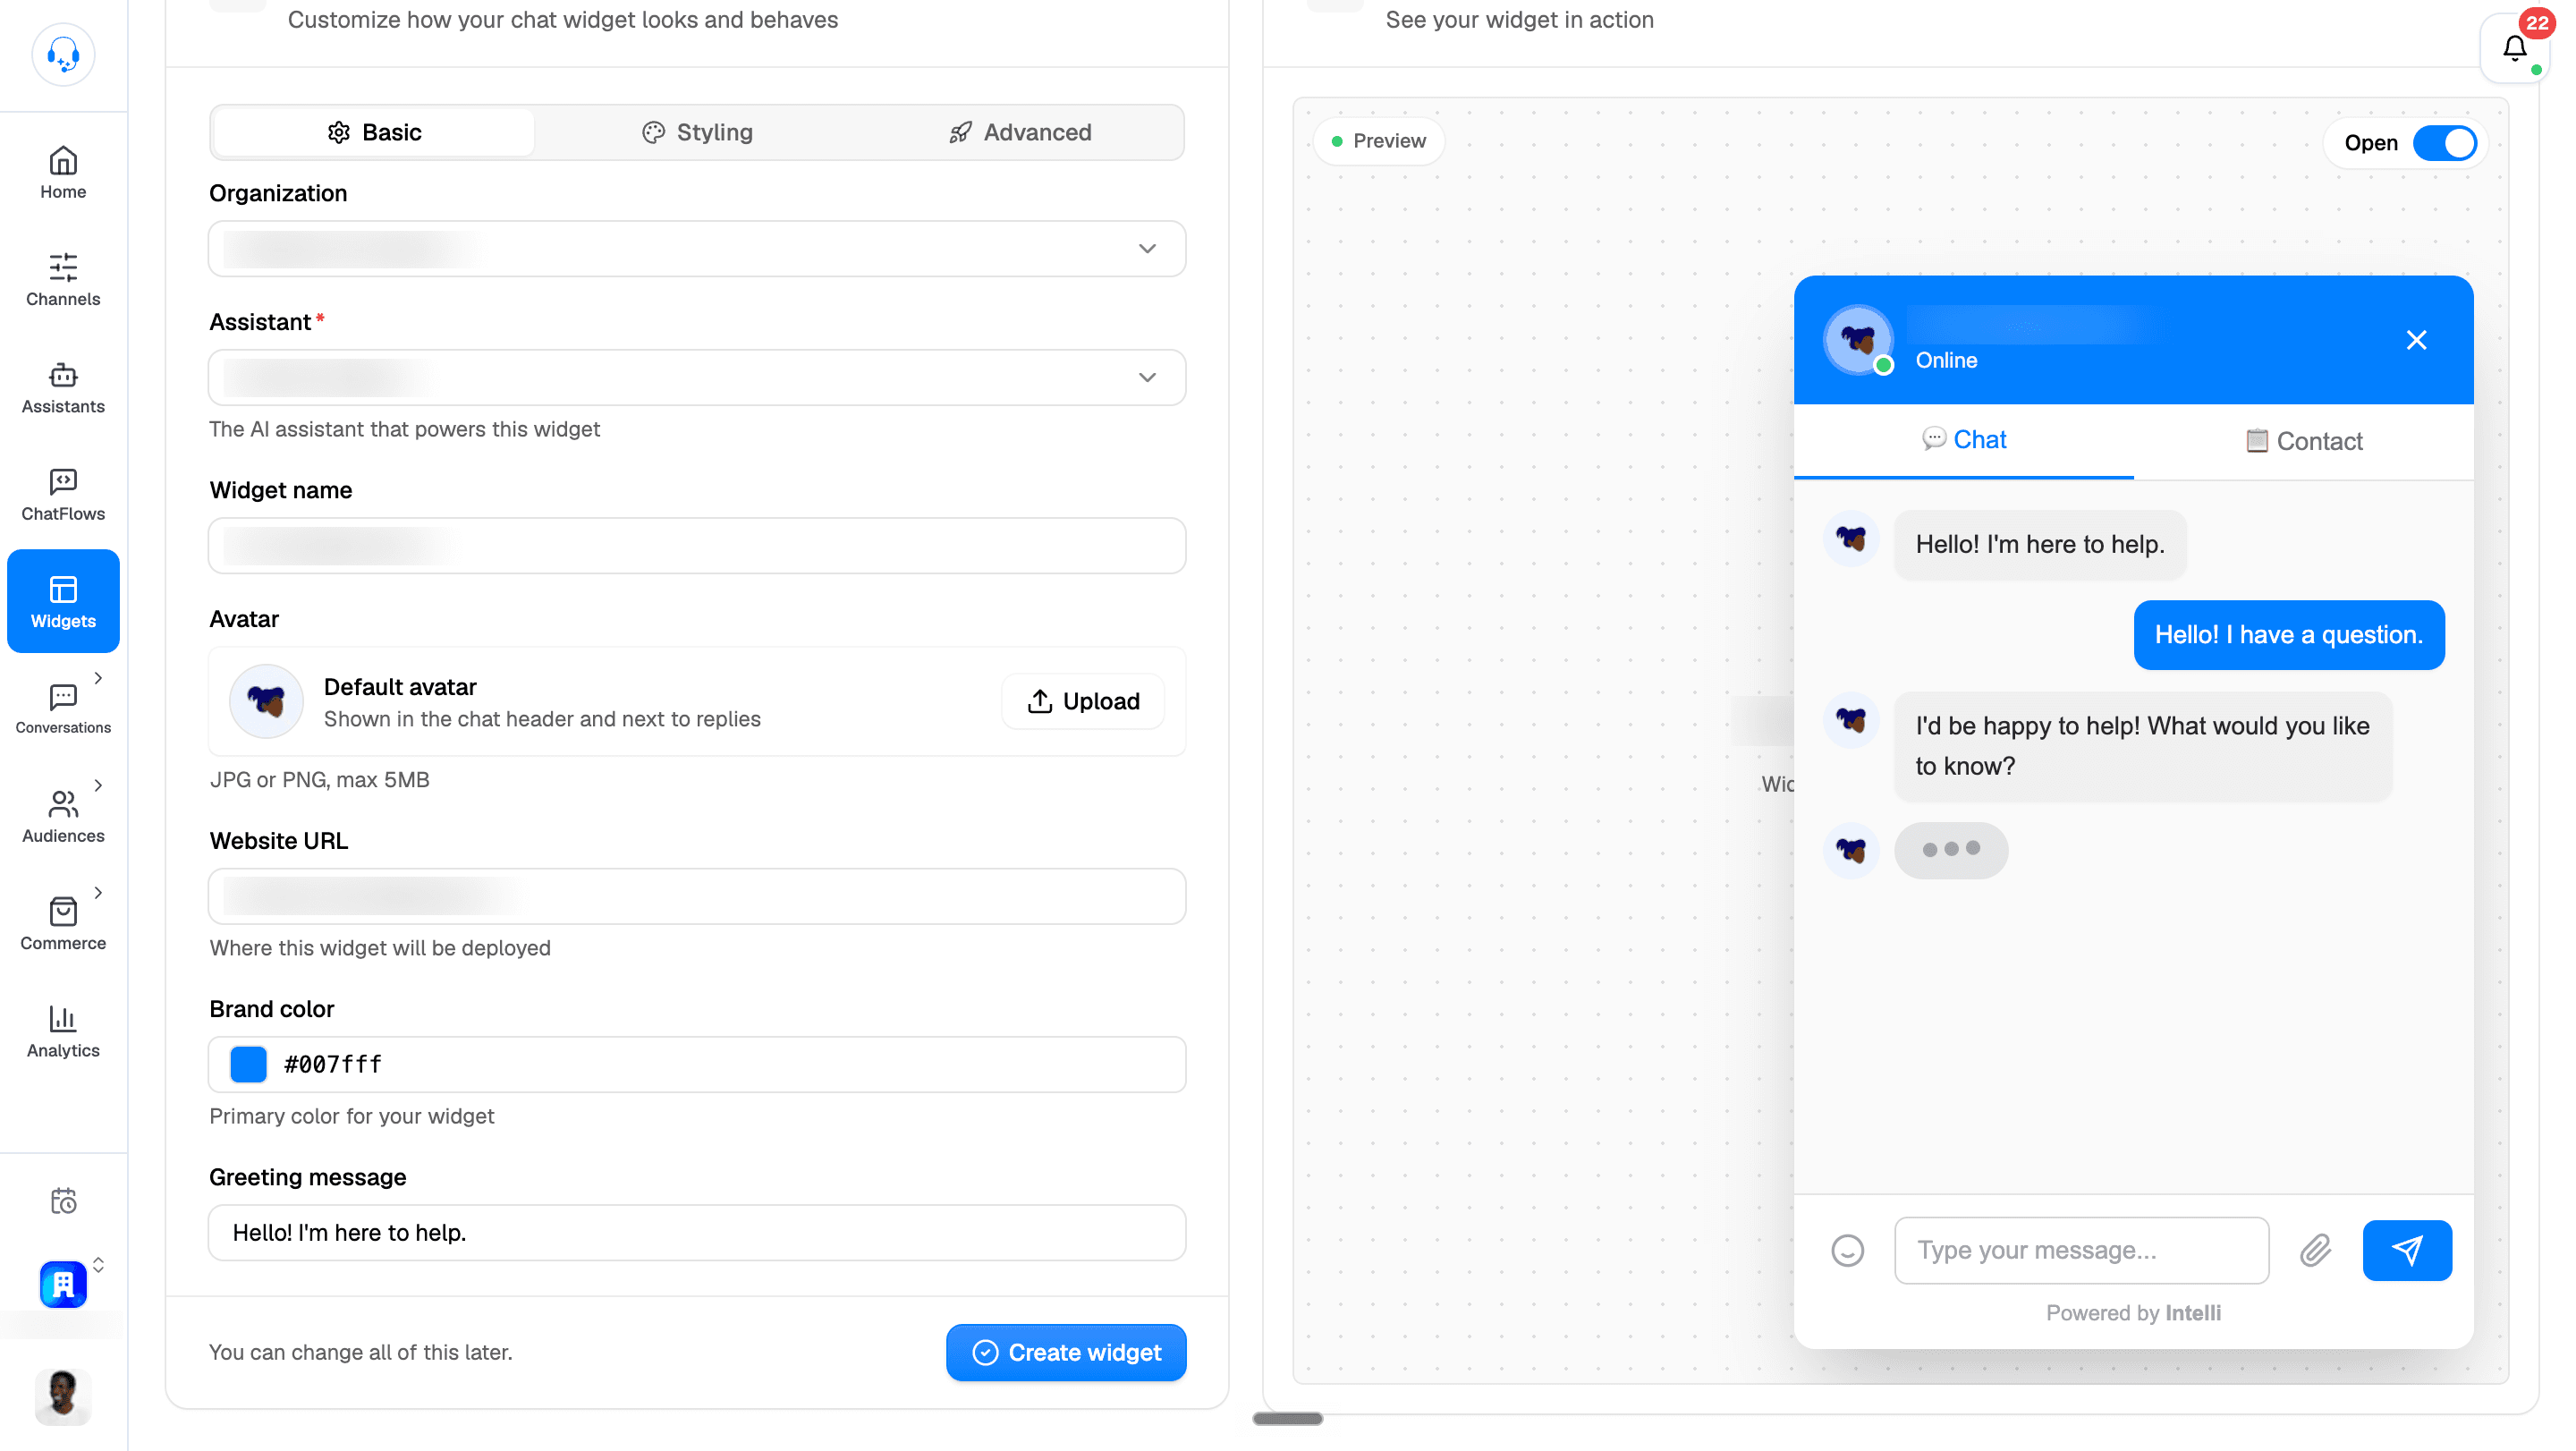Click the brand color hex value #007fff
The image size is (2576, 1451).
tap(333, 1064)
